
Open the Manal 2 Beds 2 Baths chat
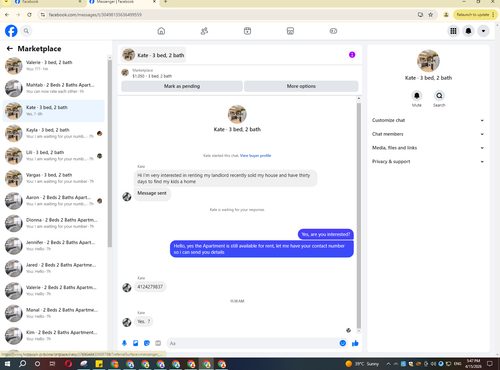click(x=54, y=313)
